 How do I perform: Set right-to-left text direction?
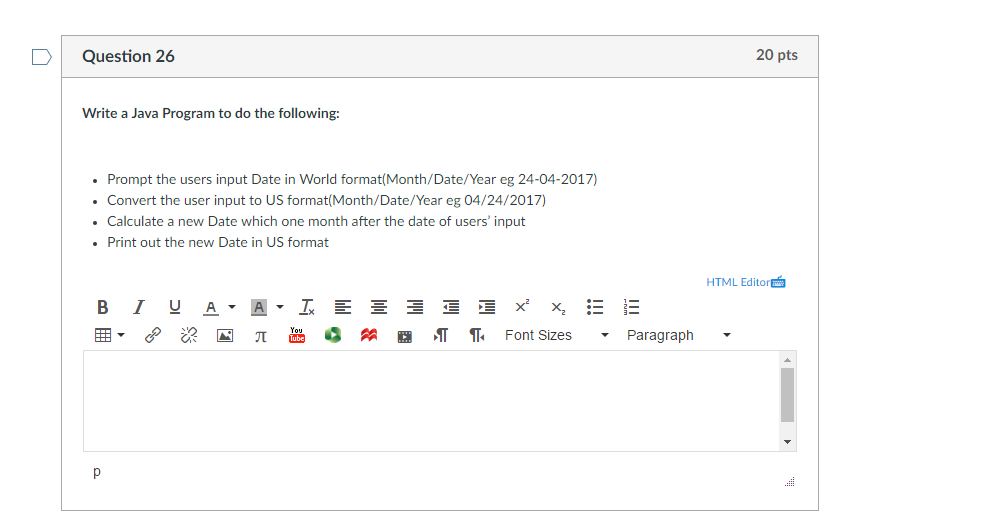click(477, 335)
